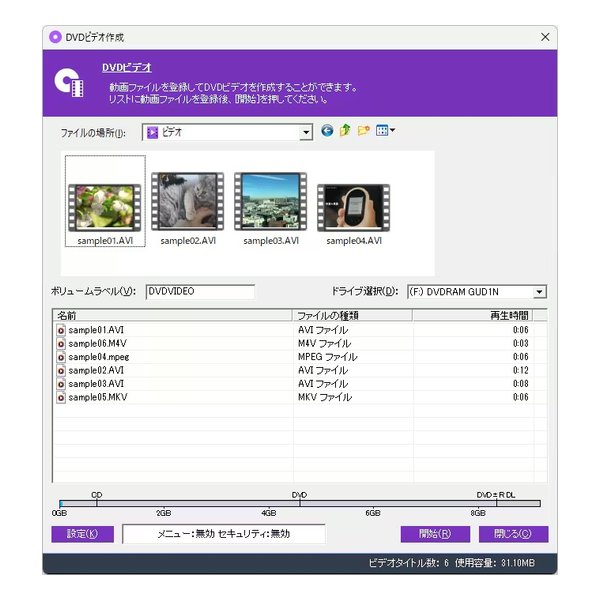
Task: Select sample04.AVI device thumbnail
Action: [x=354, y=214]
